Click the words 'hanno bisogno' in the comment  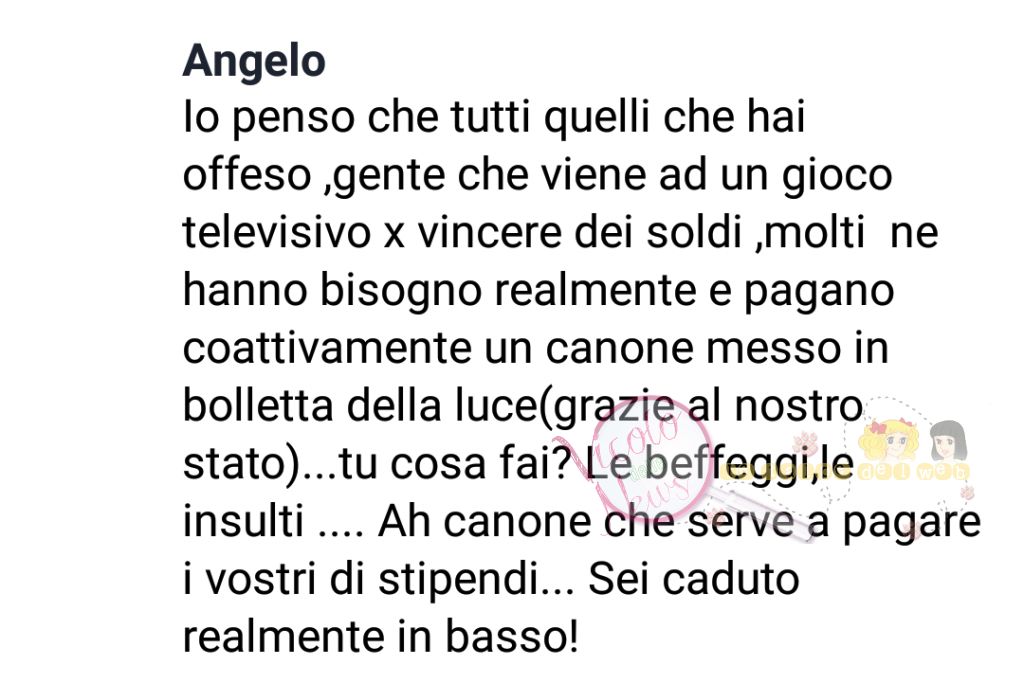coord(332,290)
